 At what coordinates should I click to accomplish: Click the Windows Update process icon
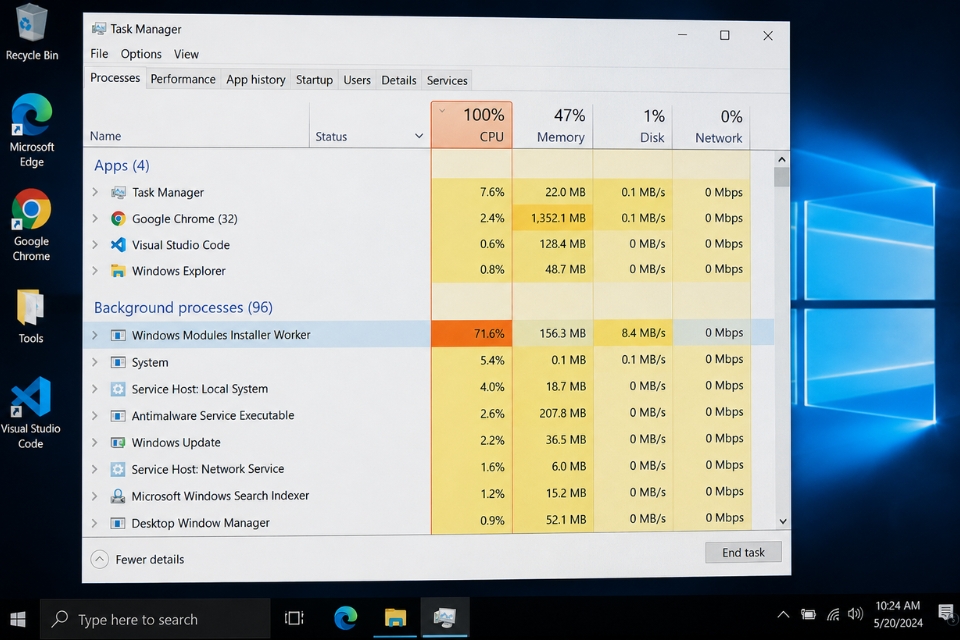point(118,442)
